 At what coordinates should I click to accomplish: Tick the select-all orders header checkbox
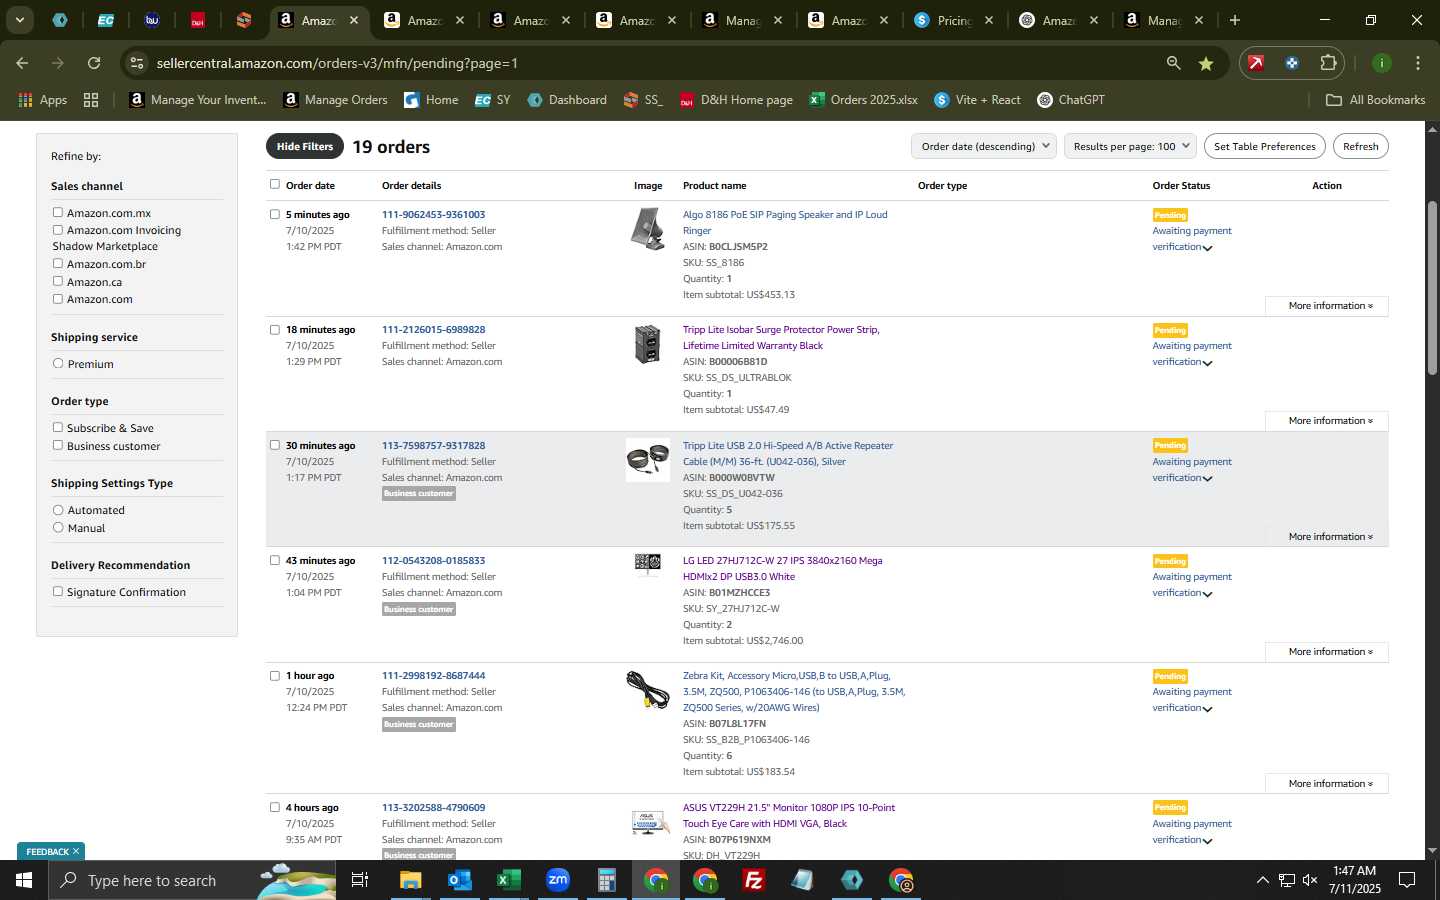[275, 184]
